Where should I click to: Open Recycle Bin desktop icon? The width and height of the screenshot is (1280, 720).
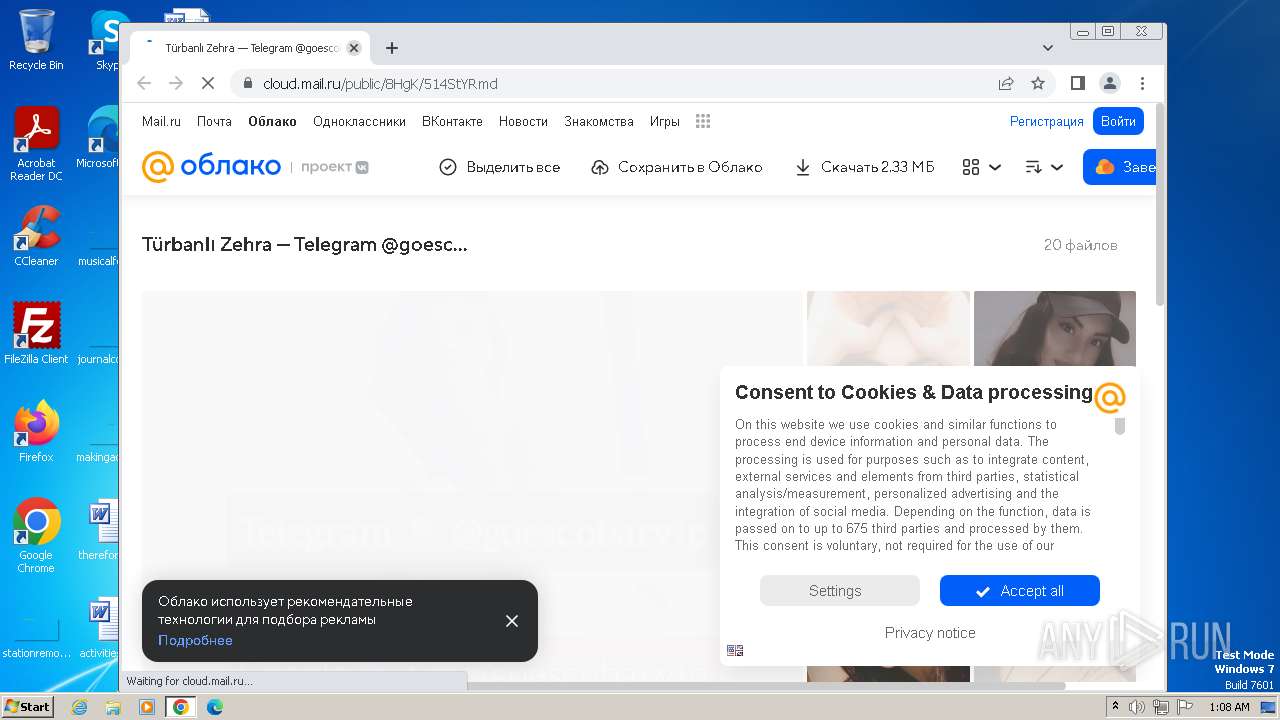(36, 40)
